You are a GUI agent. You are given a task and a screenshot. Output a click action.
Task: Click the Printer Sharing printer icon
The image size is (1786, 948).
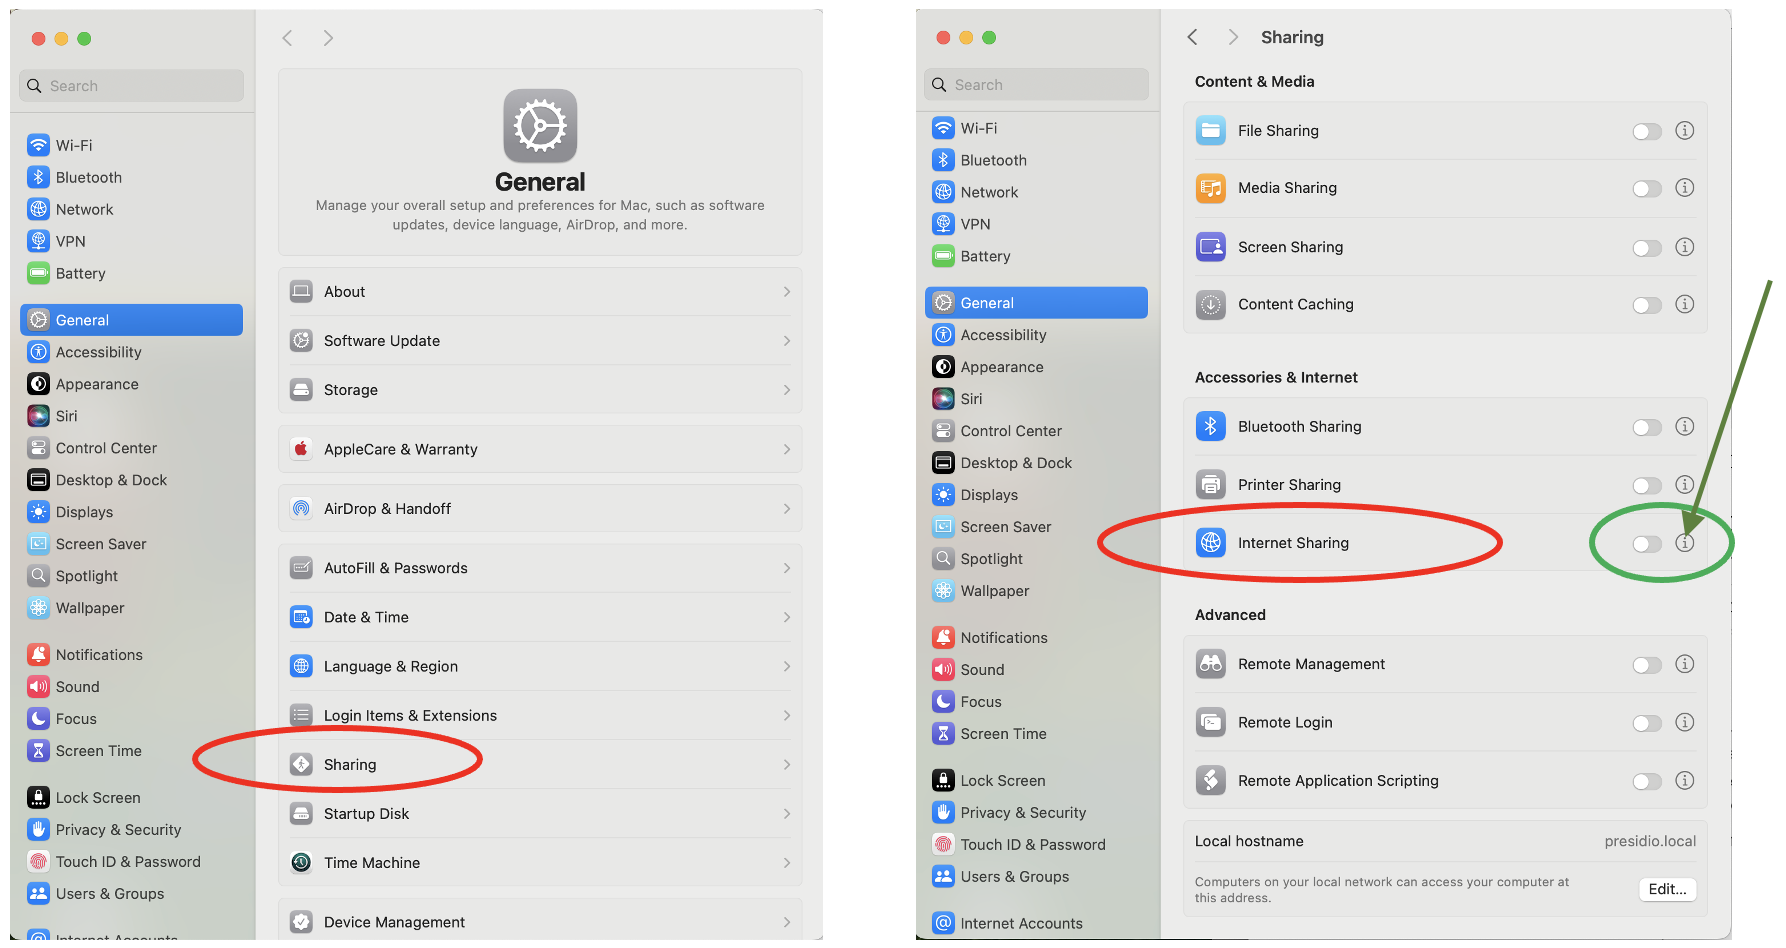point(1211,485)
